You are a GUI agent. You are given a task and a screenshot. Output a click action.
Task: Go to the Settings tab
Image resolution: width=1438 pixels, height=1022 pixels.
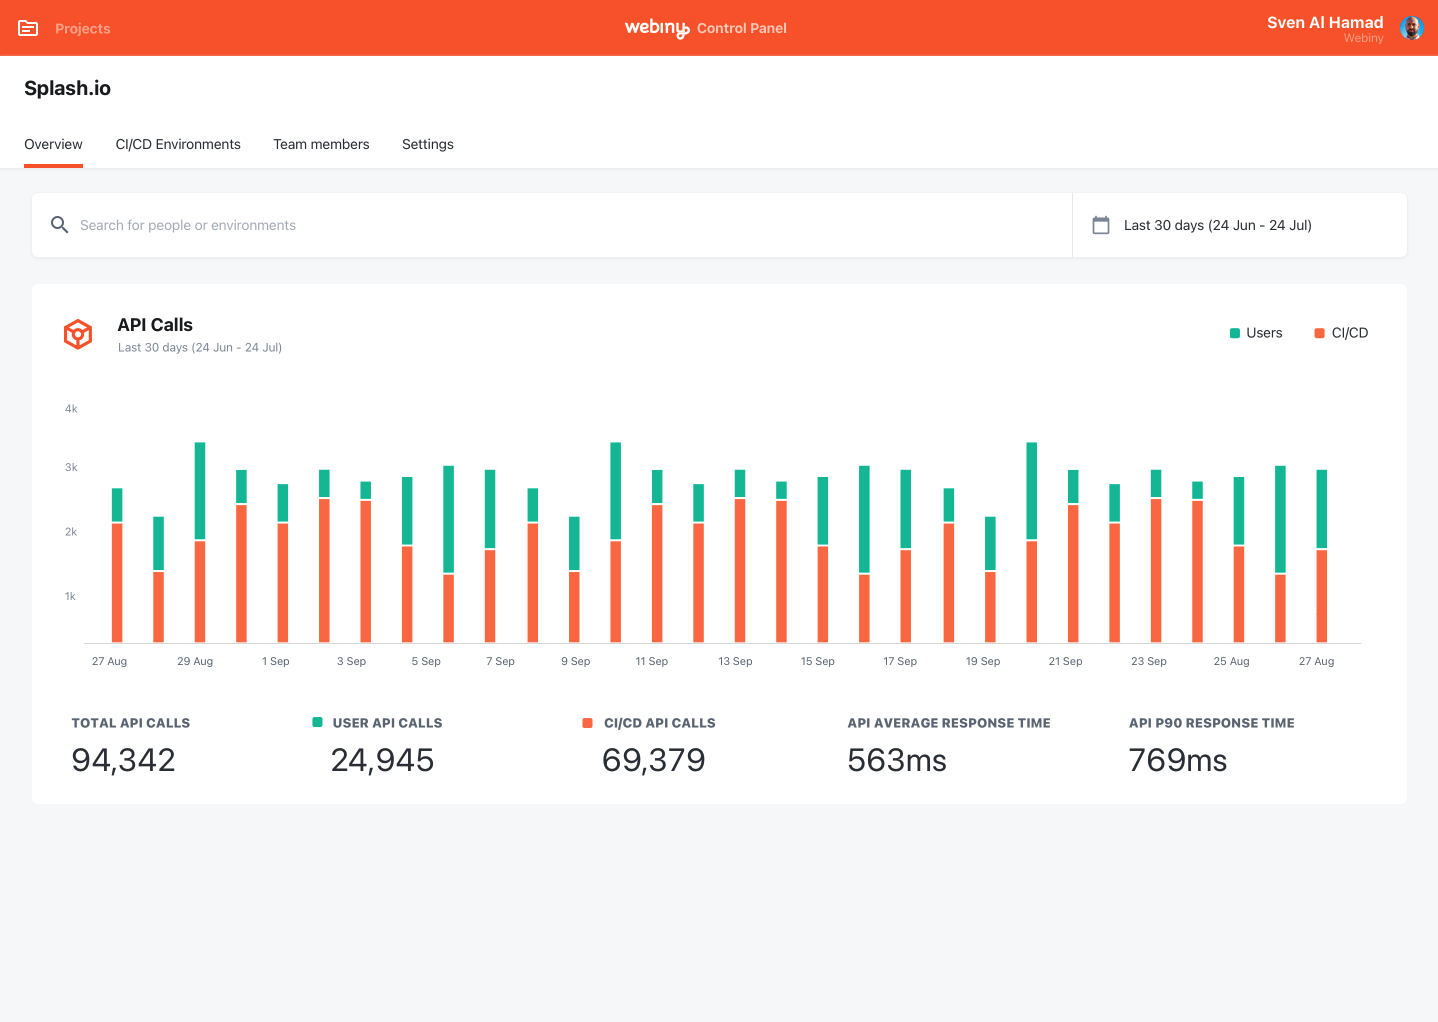[x=427, y=144]
